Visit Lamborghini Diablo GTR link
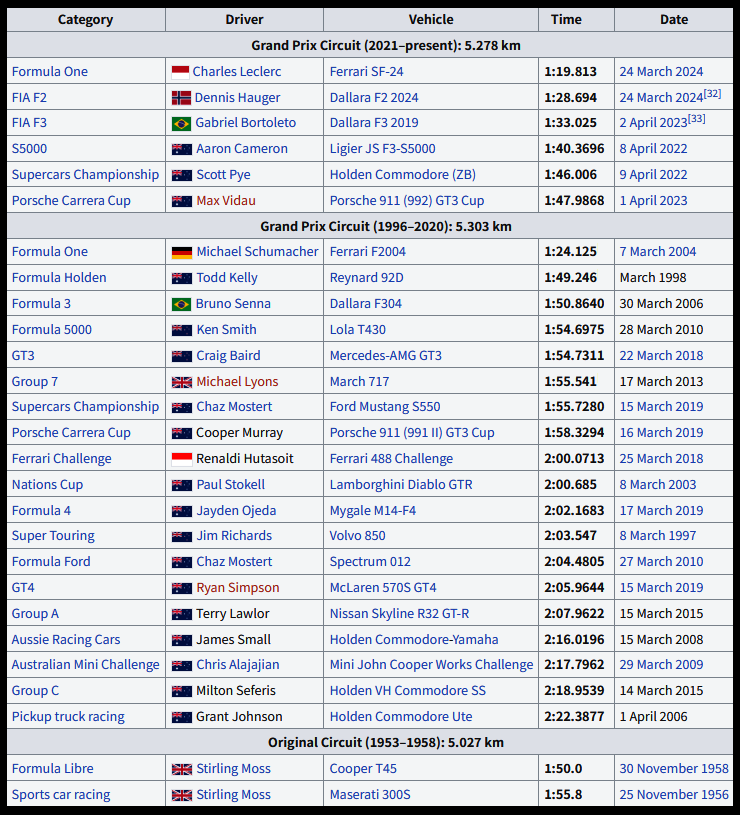The image size is (740, 815). tap(401, 484)
